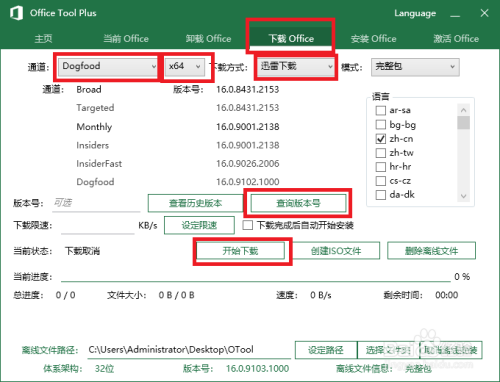The height and width of the screenshot is (382, 500).
Task: Click the 设定路径 button
Action: (x=326, y=350)
